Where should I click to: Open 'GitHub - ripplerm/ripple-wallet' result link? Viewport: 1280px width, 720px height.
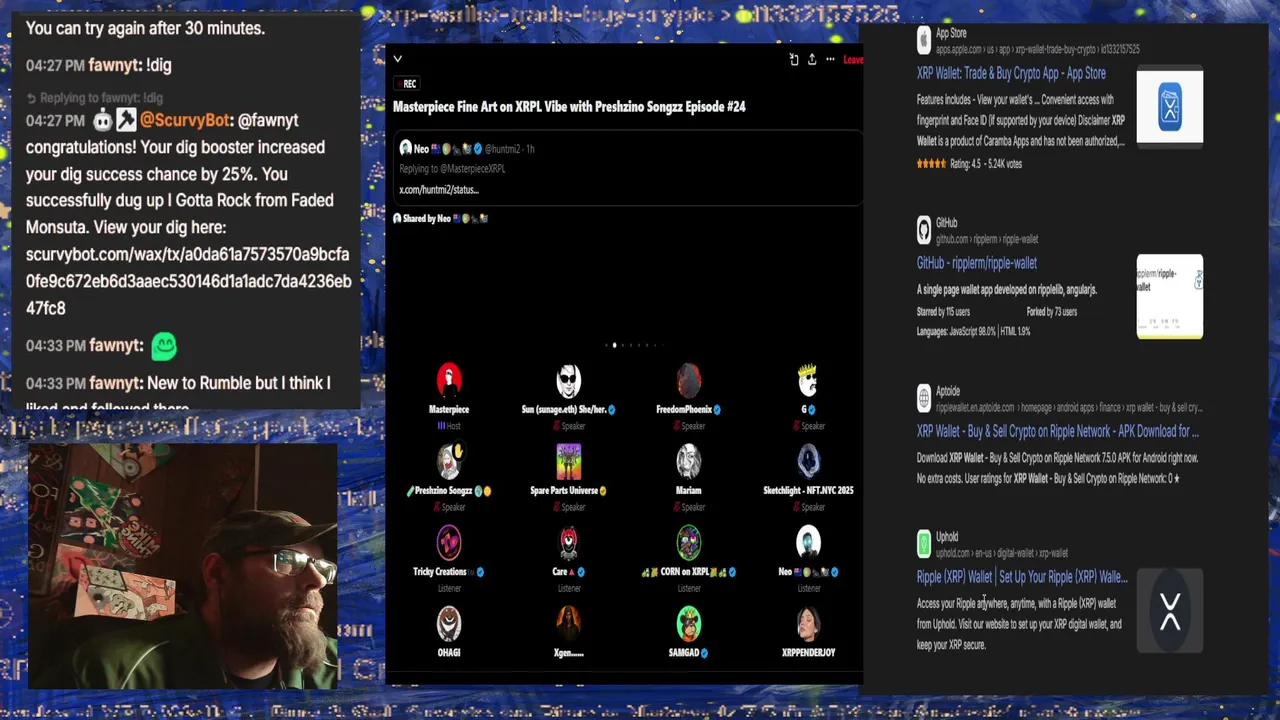pyautogui.click(x=977, y=263)
